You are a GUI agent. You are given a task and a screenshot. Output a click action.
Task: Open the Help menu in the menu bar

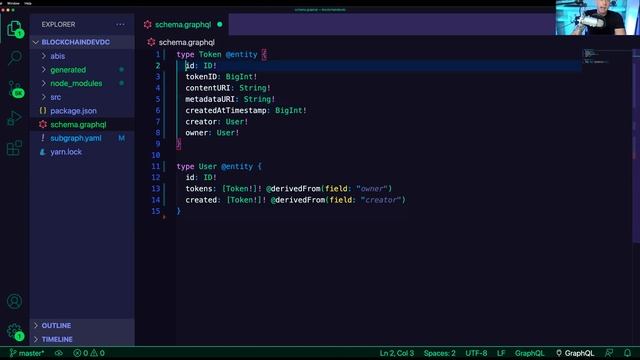pyautogui.click(x=28, y=3)
